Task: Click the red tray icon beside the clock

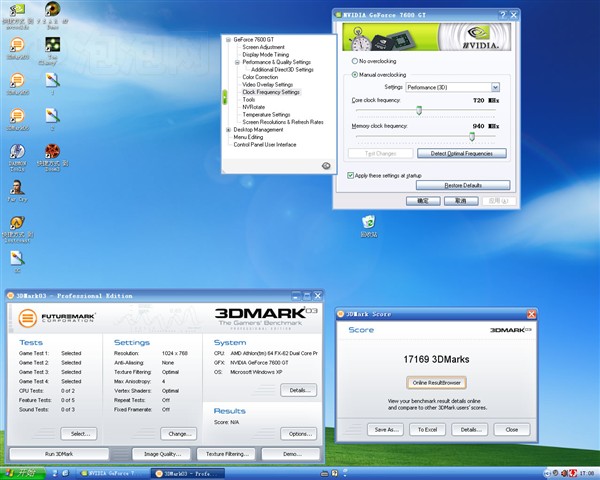Action: click(573, 473)
